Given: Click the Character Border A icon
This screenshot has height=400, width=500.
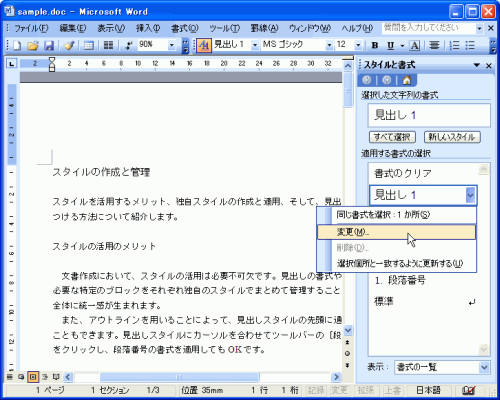Looking at the screenshot, I should pos(414,45).
